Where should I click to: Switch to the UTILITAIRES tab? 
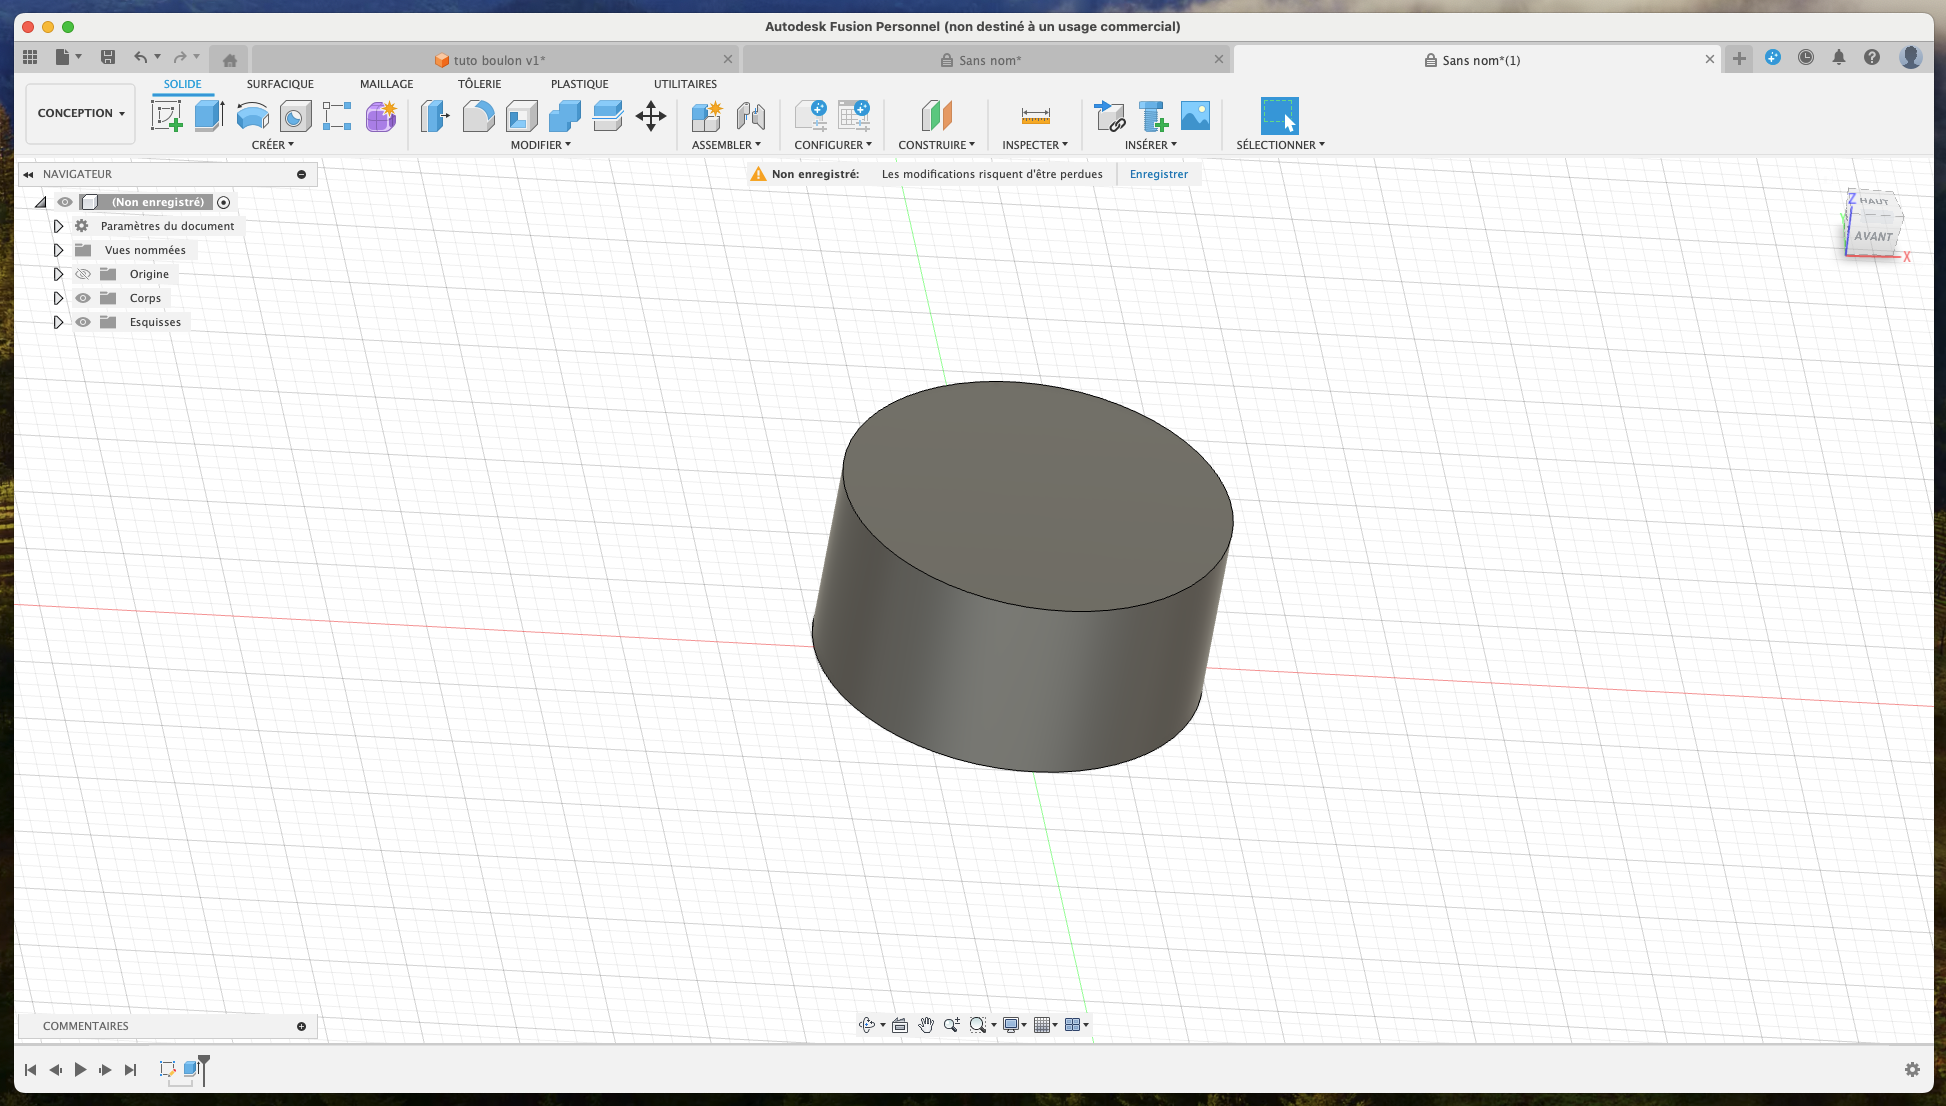pyautogui.click(x=685, y=84)
